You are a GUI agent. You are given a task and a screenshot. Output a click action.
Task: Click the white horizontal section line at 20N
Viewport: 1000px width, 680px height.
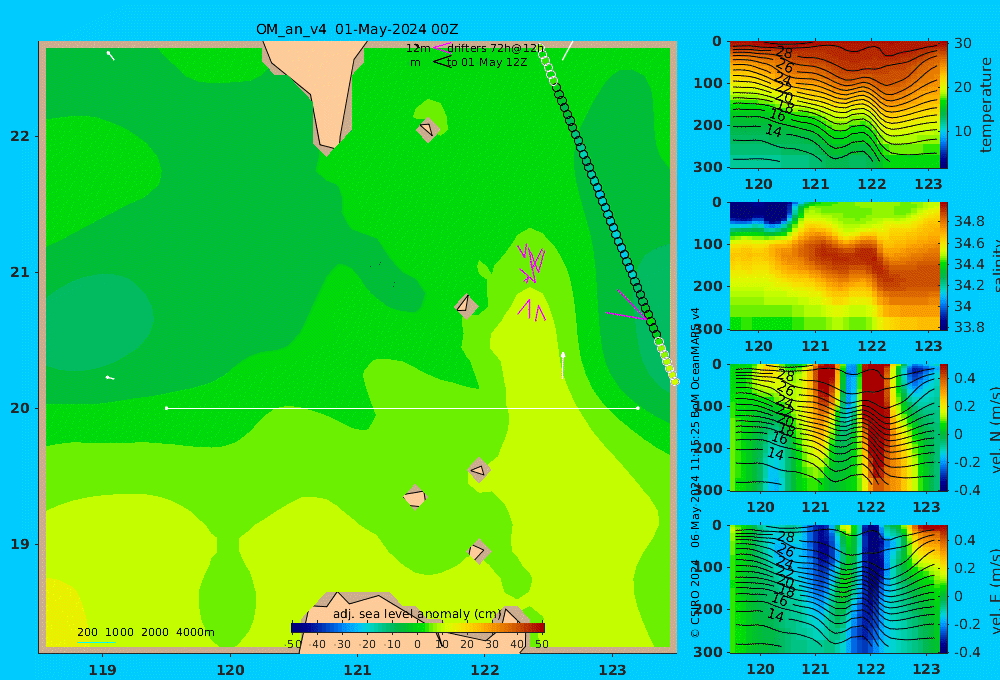[402, 408]
